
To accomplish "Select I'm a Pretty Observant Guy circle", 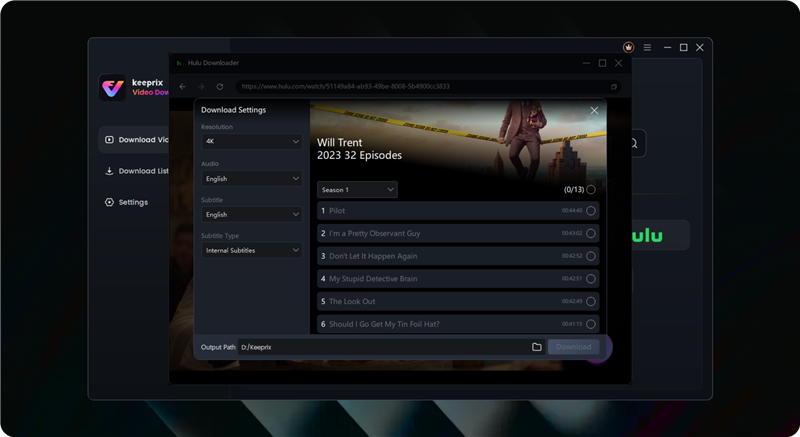I will pos(591,233).
